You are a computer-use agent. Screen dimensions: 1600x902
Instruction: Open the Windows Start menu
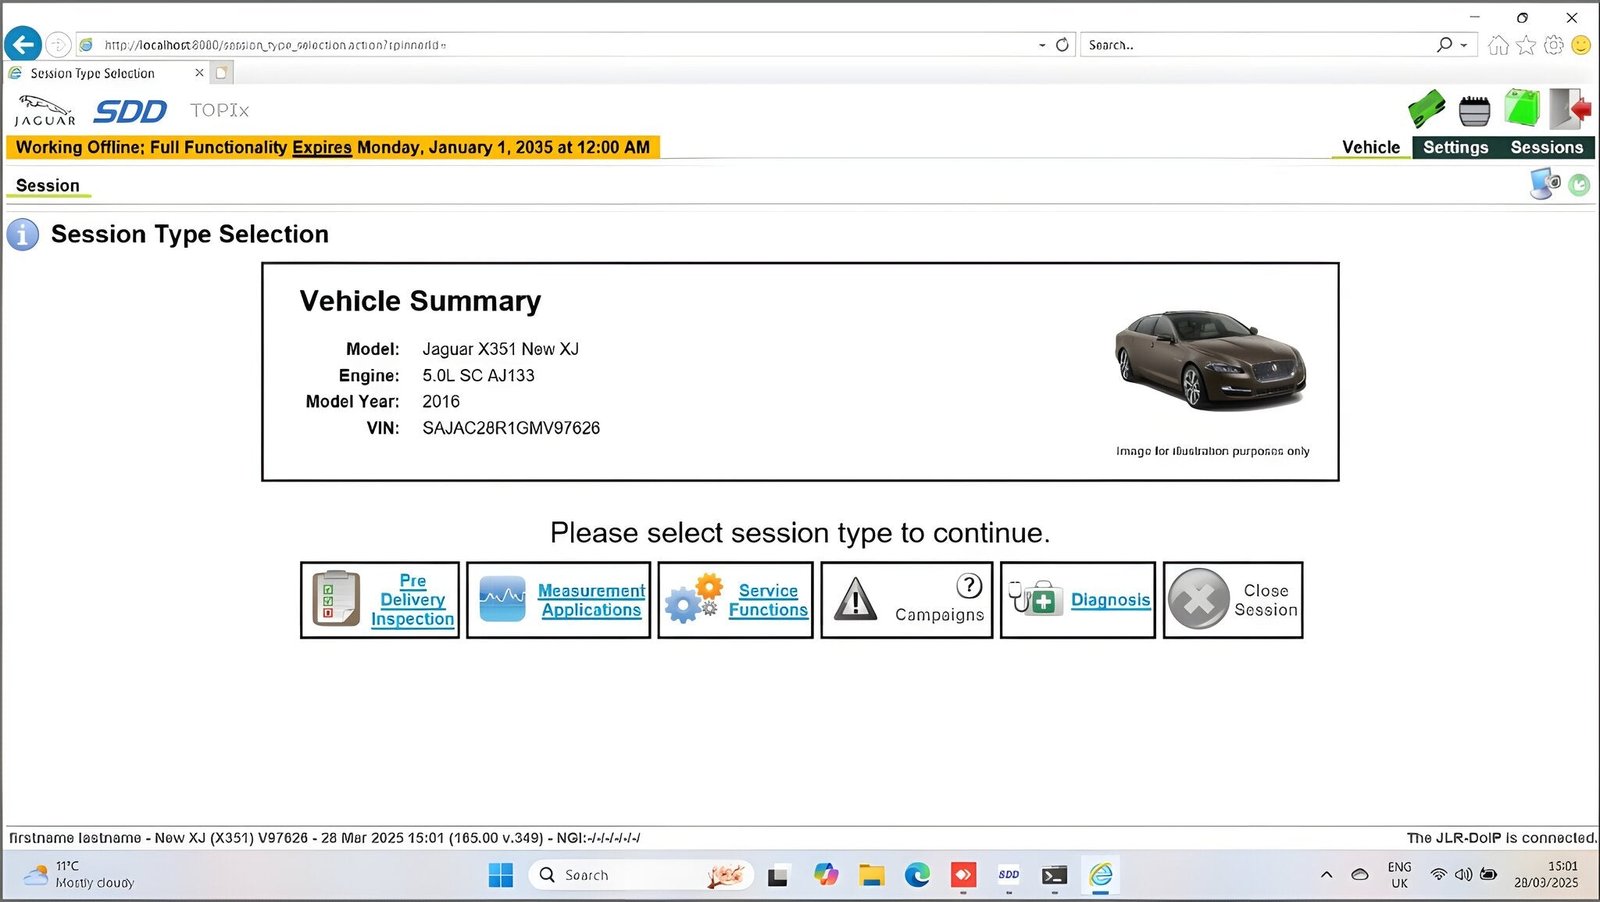[x=500, y=875]
